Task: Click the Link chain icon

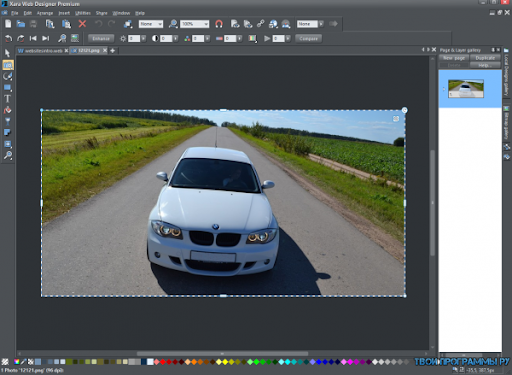Action: tap(260, 24)
